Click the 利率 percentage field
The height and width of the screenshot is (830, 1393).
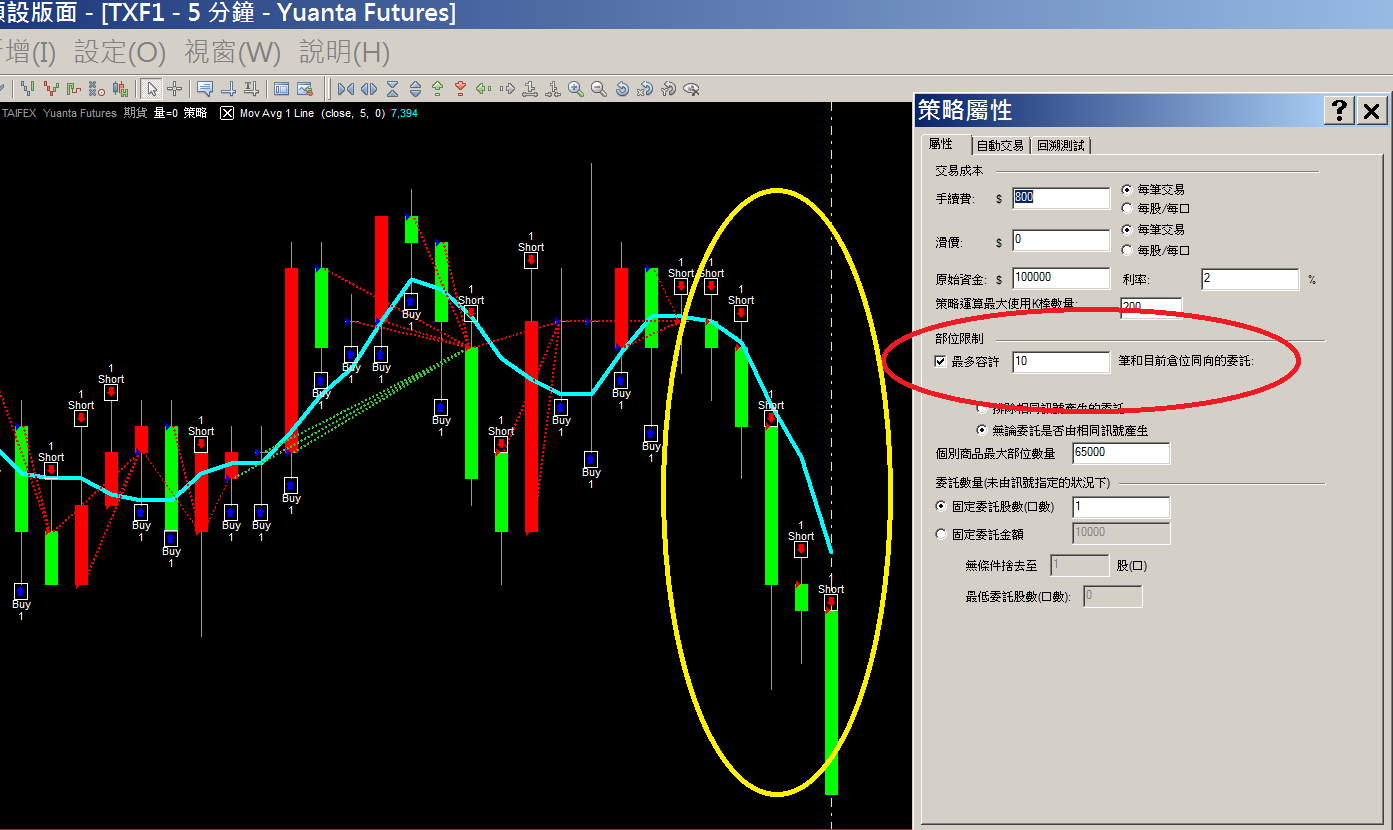click(1250, 279)
